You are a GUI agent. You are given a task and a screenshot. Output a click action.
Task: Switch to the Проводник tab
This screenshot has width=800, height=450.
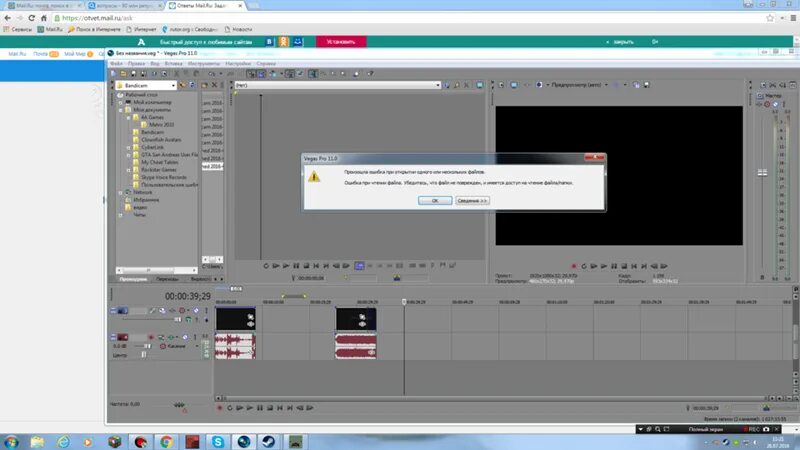(x=133, y=279)
